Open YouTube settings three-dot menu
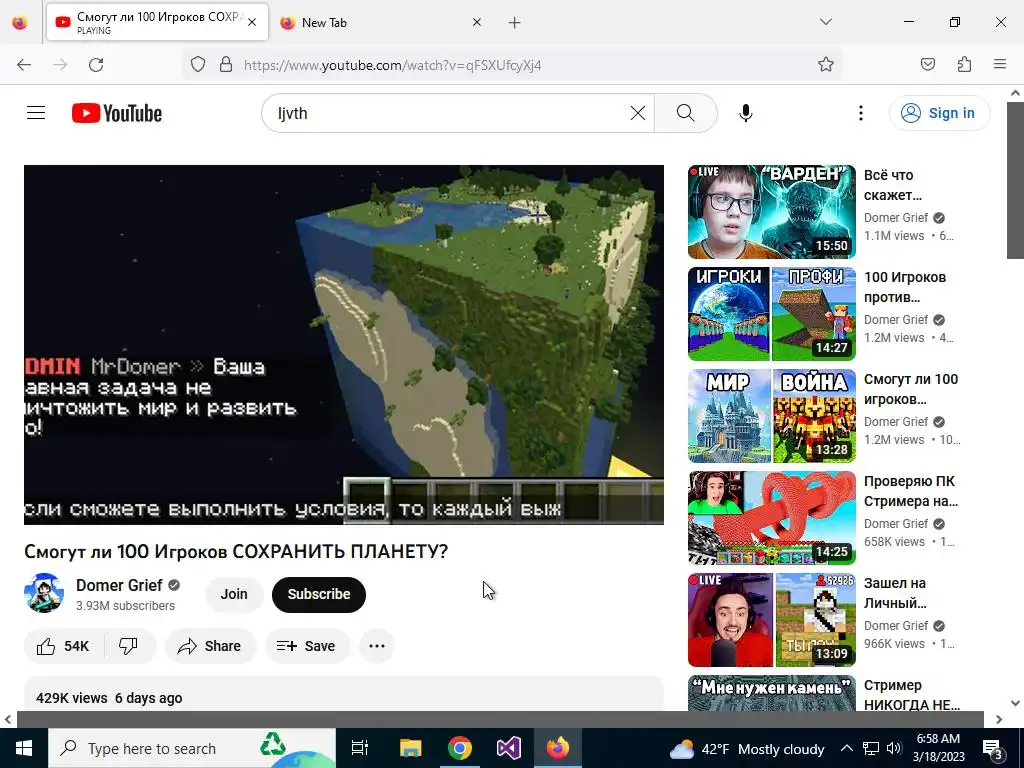The height and width of the screenshot is (768, 1024). (x=861, y=113)
